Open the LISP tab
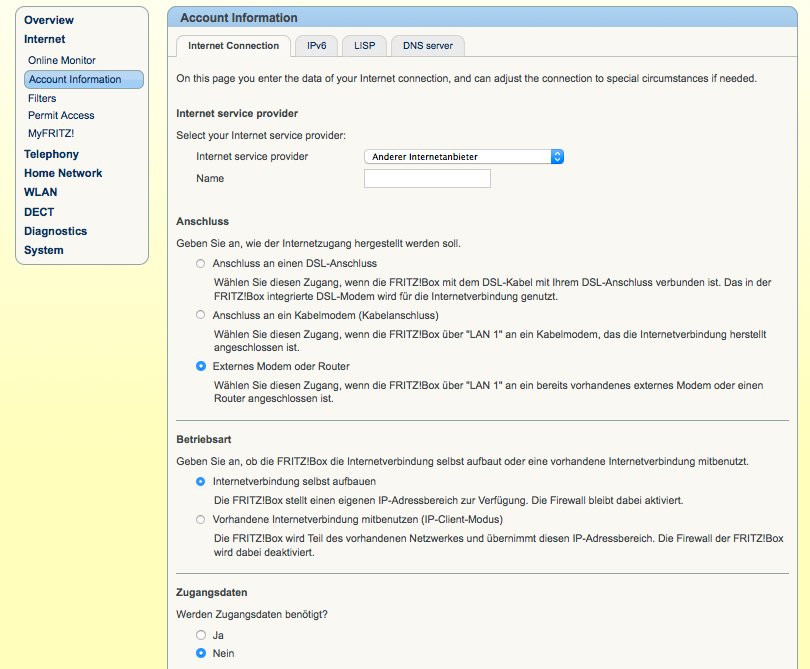Image resolution: width=810 pixels, height=669 pixels. (x=364, y=46)
